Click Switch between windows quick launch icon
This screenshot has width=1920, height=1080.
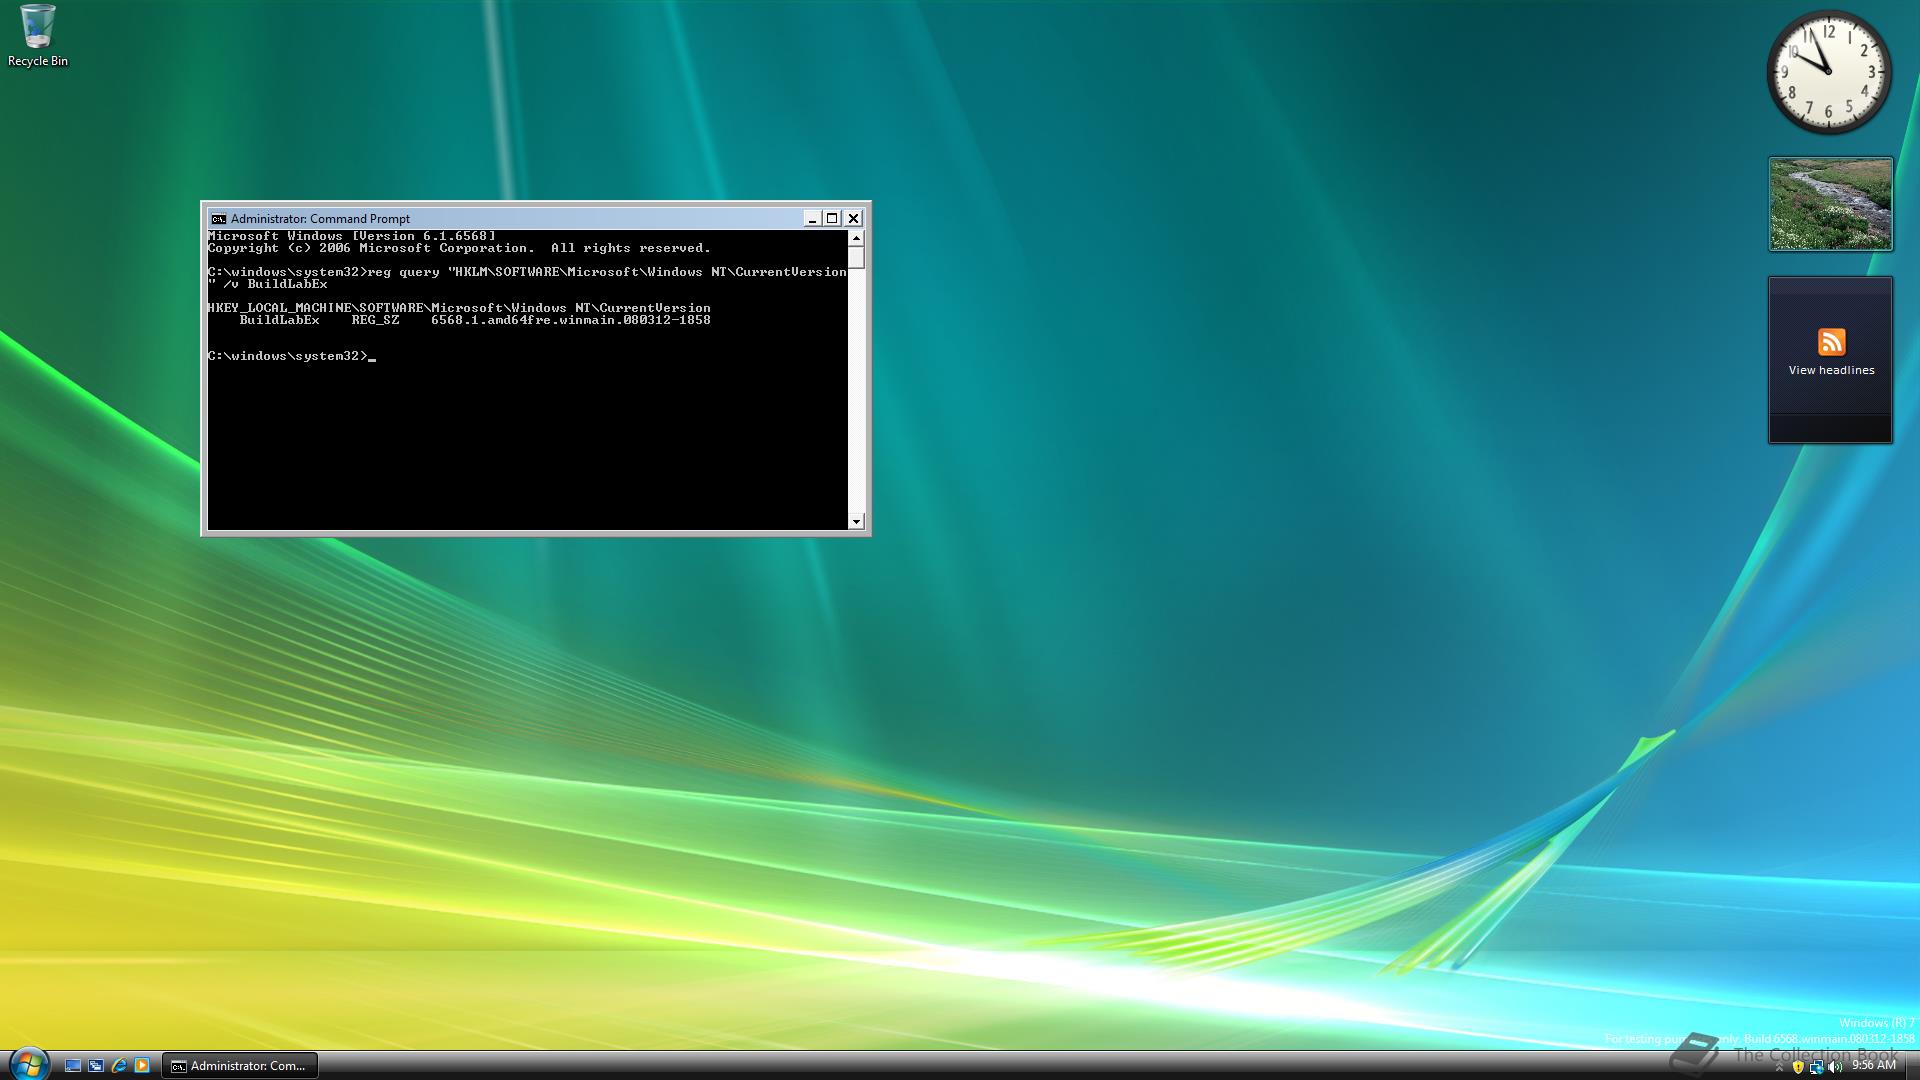(96, 1066)
